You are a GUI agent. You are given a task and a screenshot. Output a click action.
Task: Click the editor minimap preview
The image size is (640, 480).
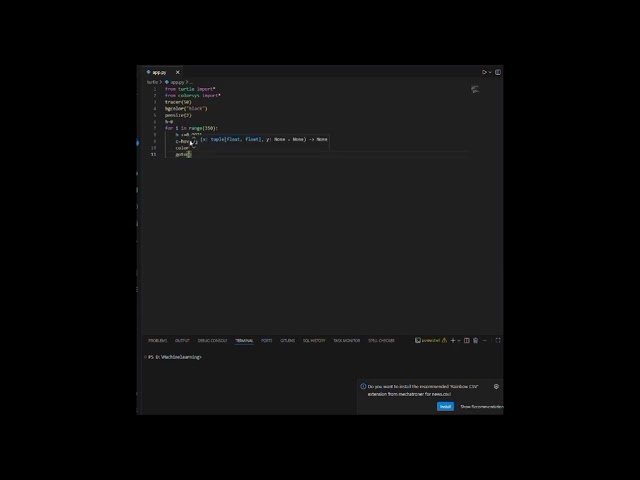[475, 90]
